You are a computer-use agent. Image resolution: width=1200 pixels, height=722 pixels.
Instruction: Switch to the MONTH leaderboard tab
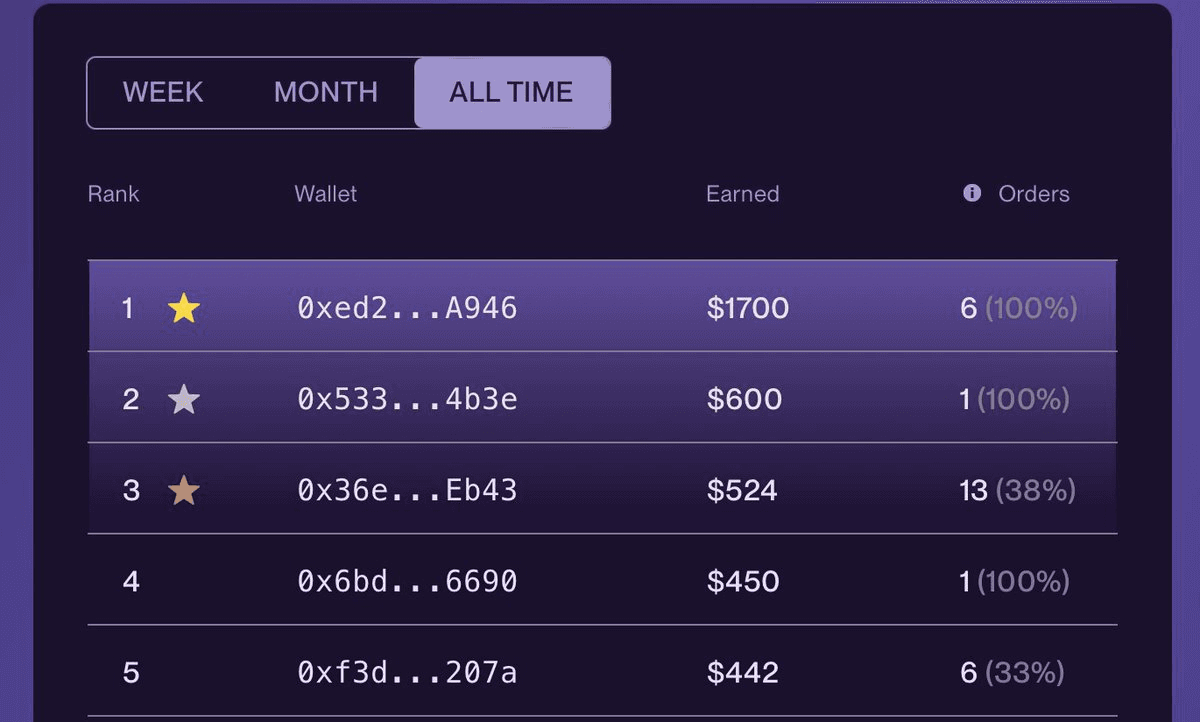(x=326, y=93)
